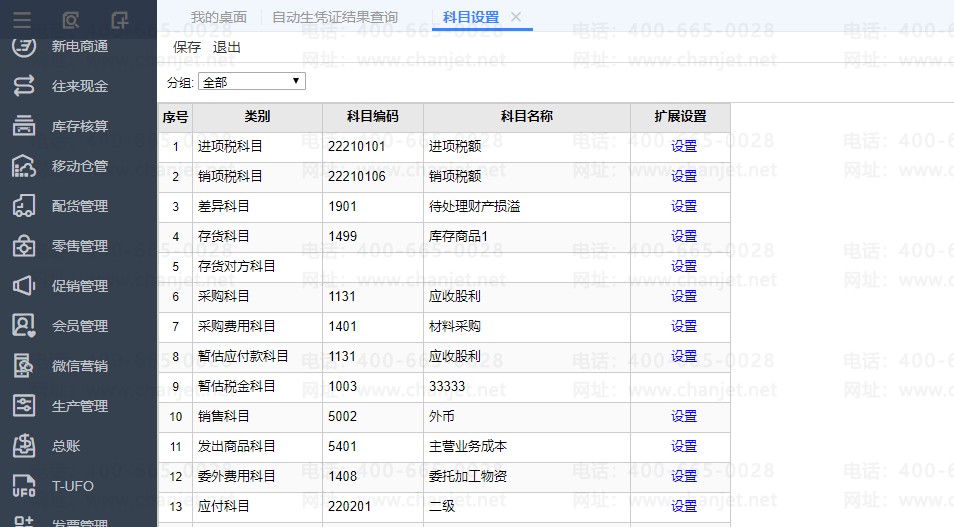The height and width of the screenshot is (527, 954).
Task: Open the T-UFO module icon
Action: (x=24, y=486)
